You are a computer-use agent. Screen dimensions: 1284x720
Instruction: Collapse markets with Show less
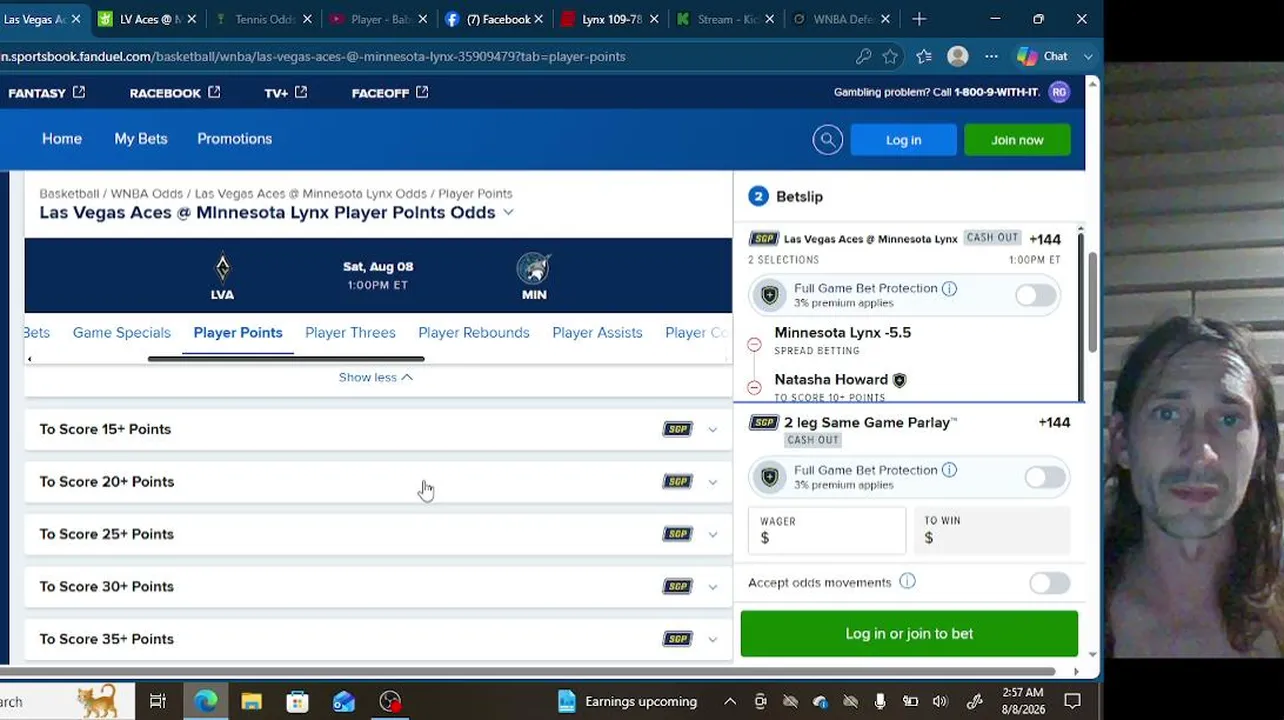coord(376,377)
